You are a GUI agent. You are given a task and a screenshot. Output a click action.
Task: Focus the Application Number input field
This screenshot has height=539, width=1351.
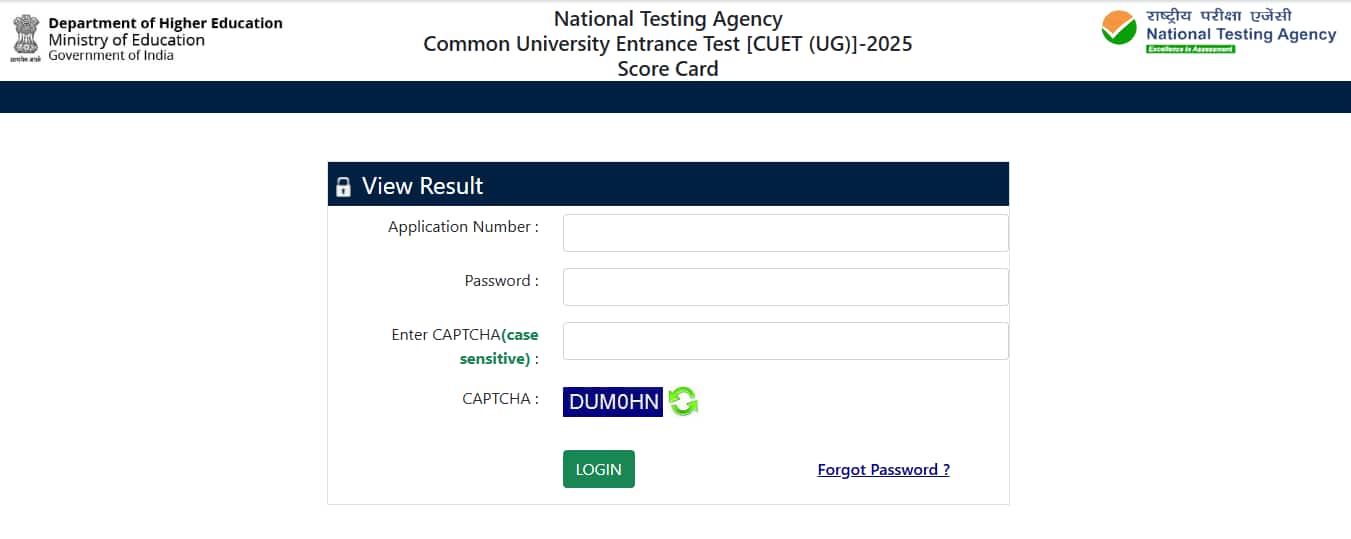785,233
